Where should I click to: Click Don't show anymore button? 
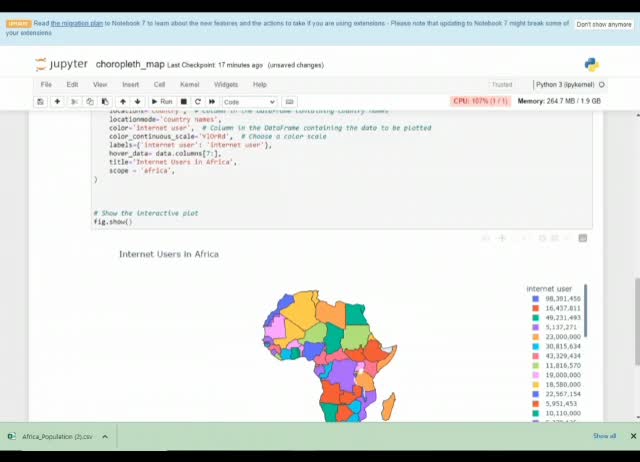pyautogui.click(x=604, y=24)
